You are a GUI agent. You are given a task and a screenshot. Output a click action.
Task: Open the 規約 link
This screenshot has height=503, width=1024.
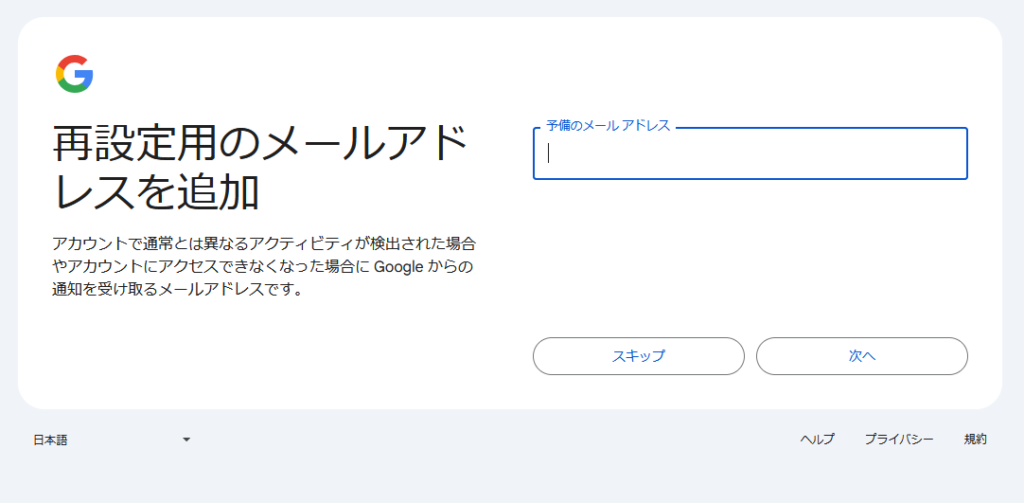[975, 440]
